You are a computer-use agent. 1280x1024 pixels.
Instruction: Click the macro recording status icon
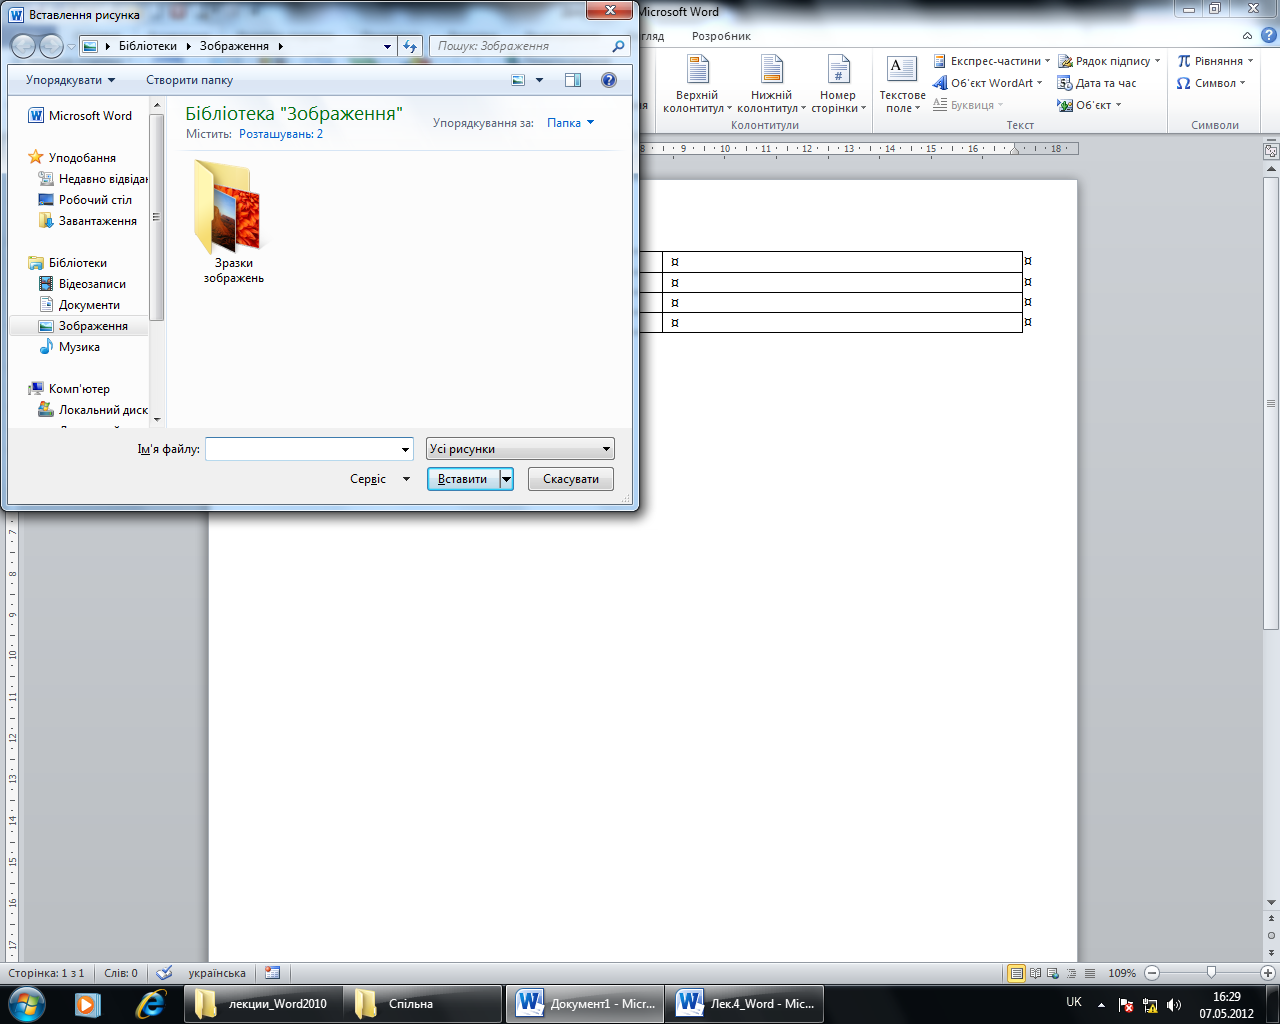pos(272,973)
